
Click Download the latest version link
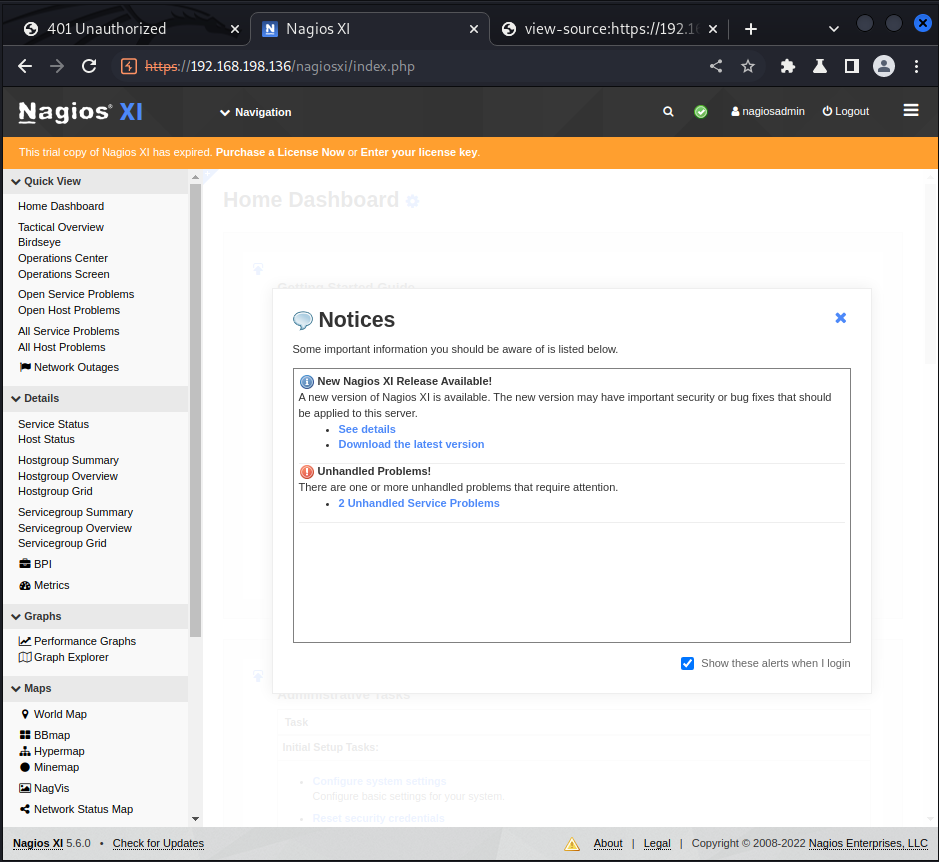(411, 444)
